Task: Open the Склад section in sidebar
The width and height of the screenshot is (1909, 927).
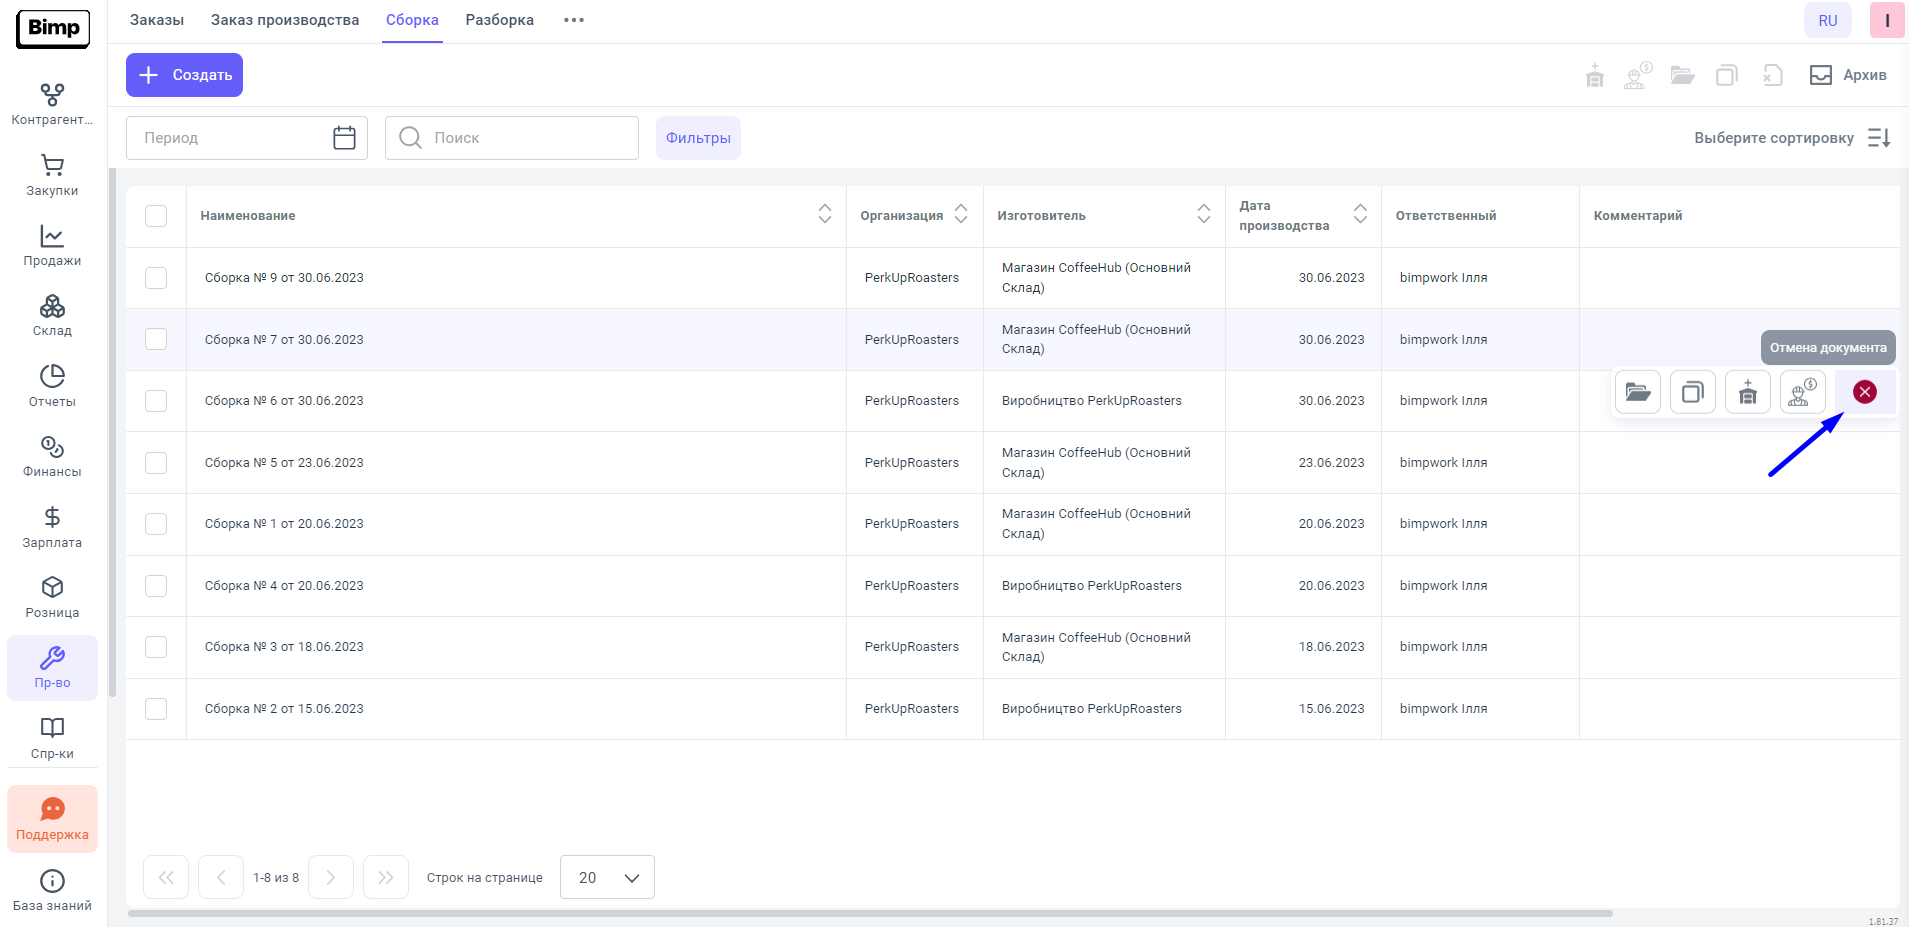Action: tap(52, 315)
